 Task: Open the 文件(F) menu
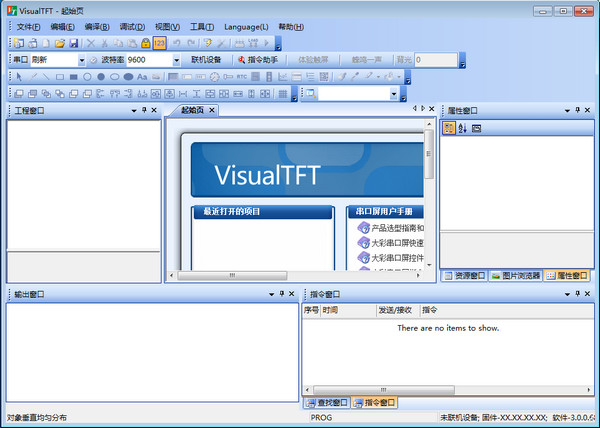(28, 27)
